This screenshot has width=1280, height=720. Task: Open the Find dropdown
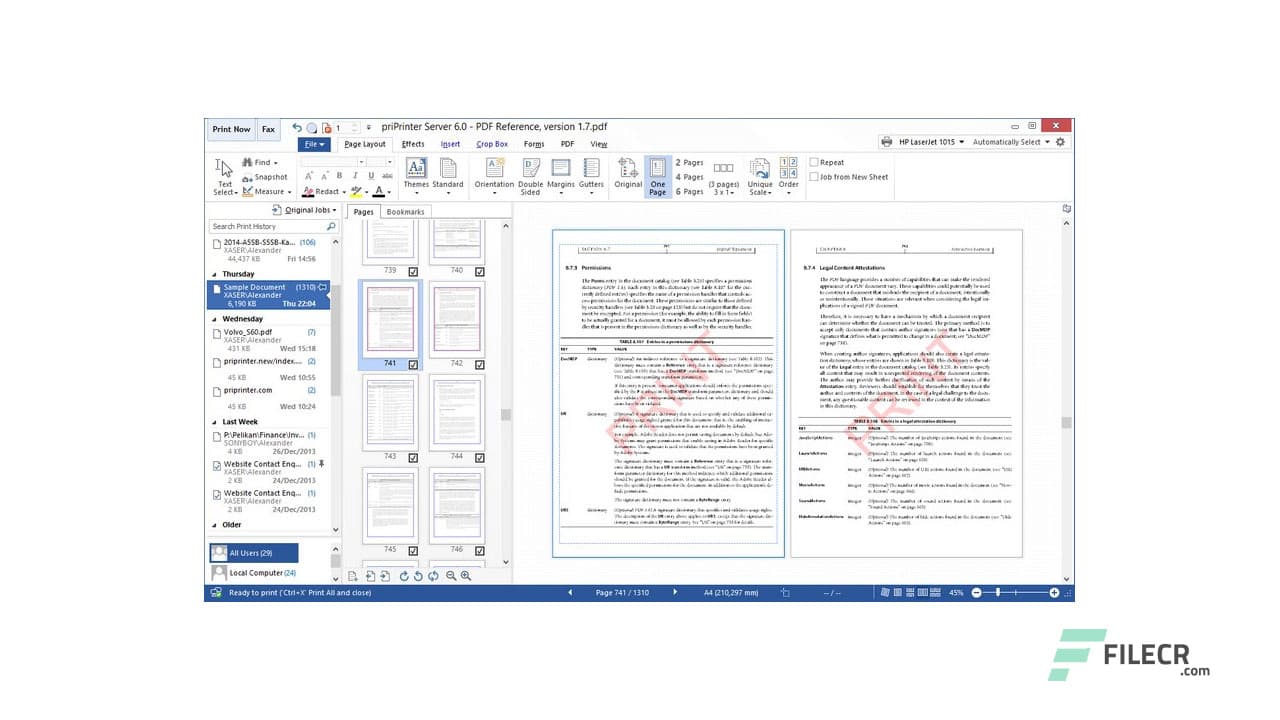pyautogui.click(x=275, y=162)
